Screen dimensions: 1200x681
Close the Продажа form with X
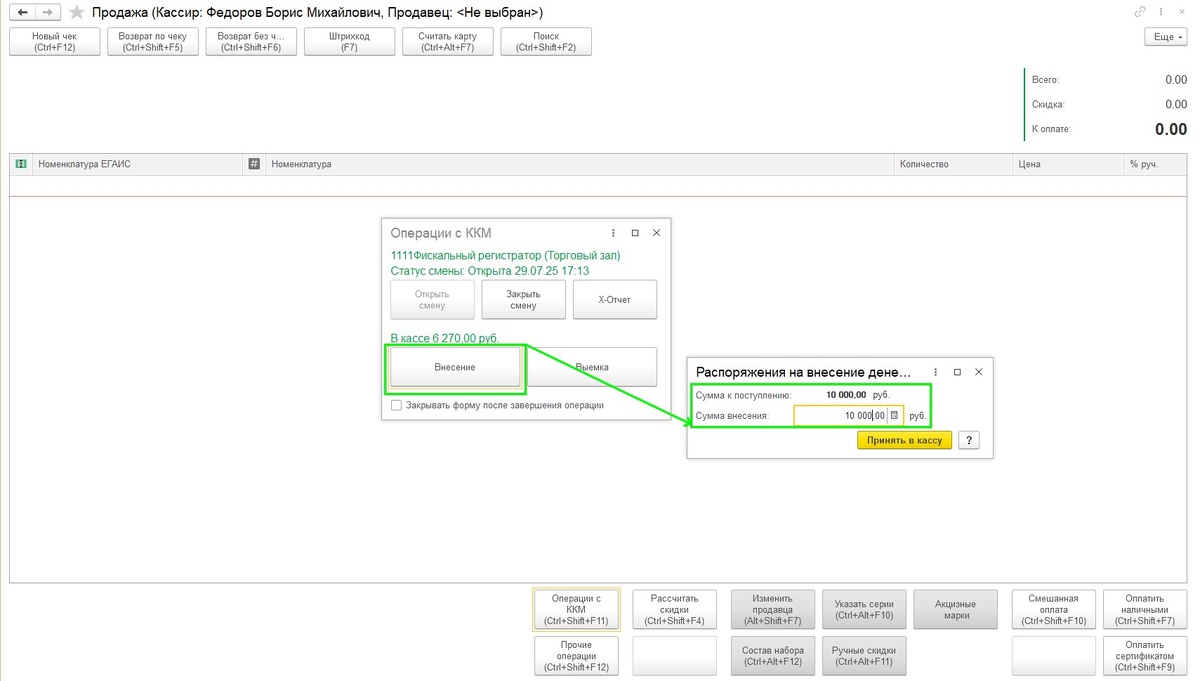(x=1182, y=12)
